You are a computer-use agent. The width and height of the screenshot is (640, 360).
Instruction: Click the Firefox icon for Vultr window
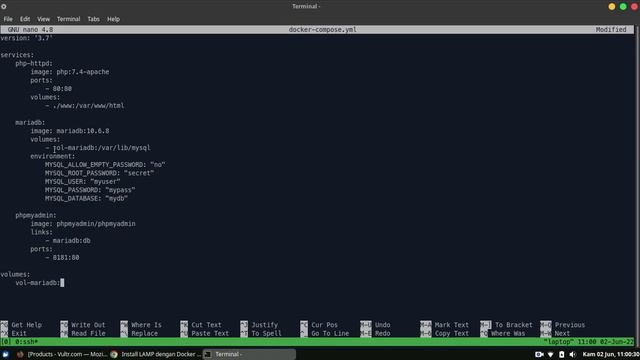[x=20, y=354]
